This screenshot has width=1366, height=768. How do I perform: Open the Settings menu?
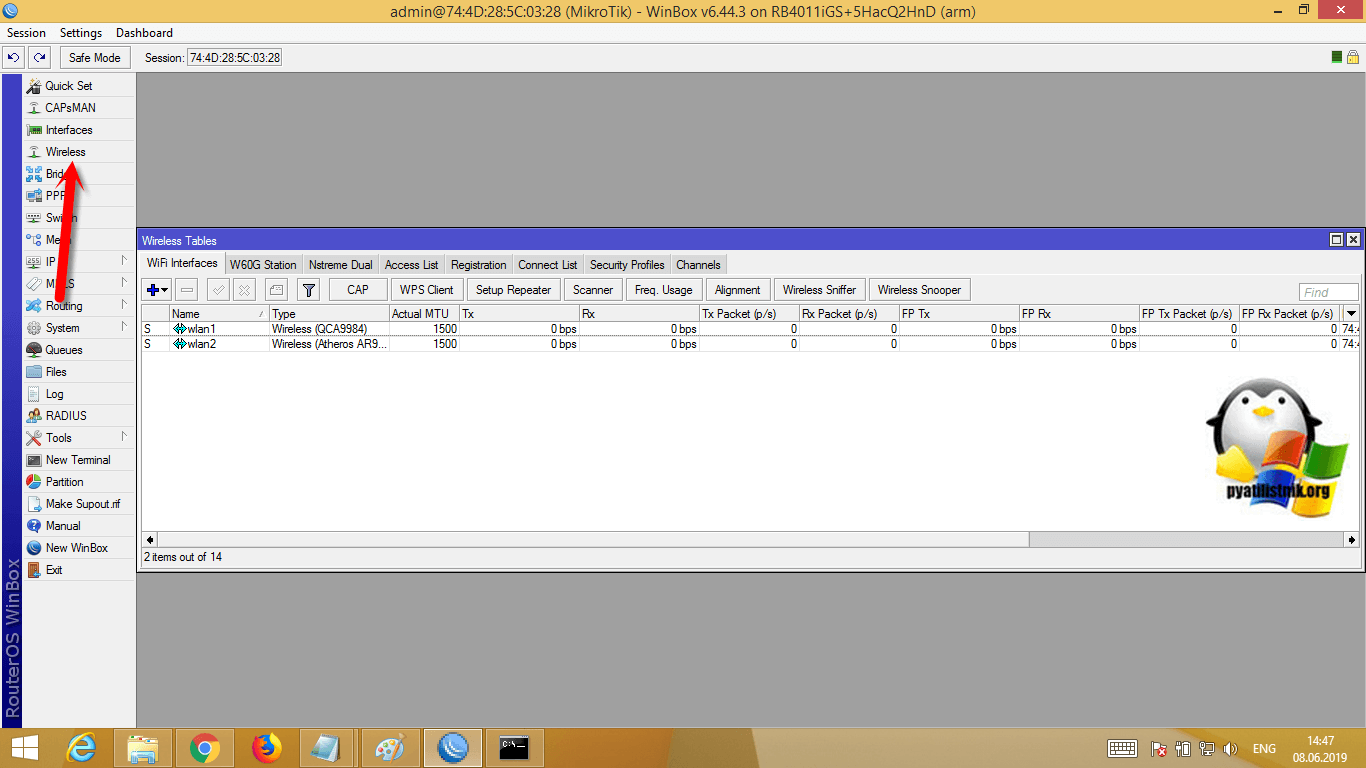(81, 33)
